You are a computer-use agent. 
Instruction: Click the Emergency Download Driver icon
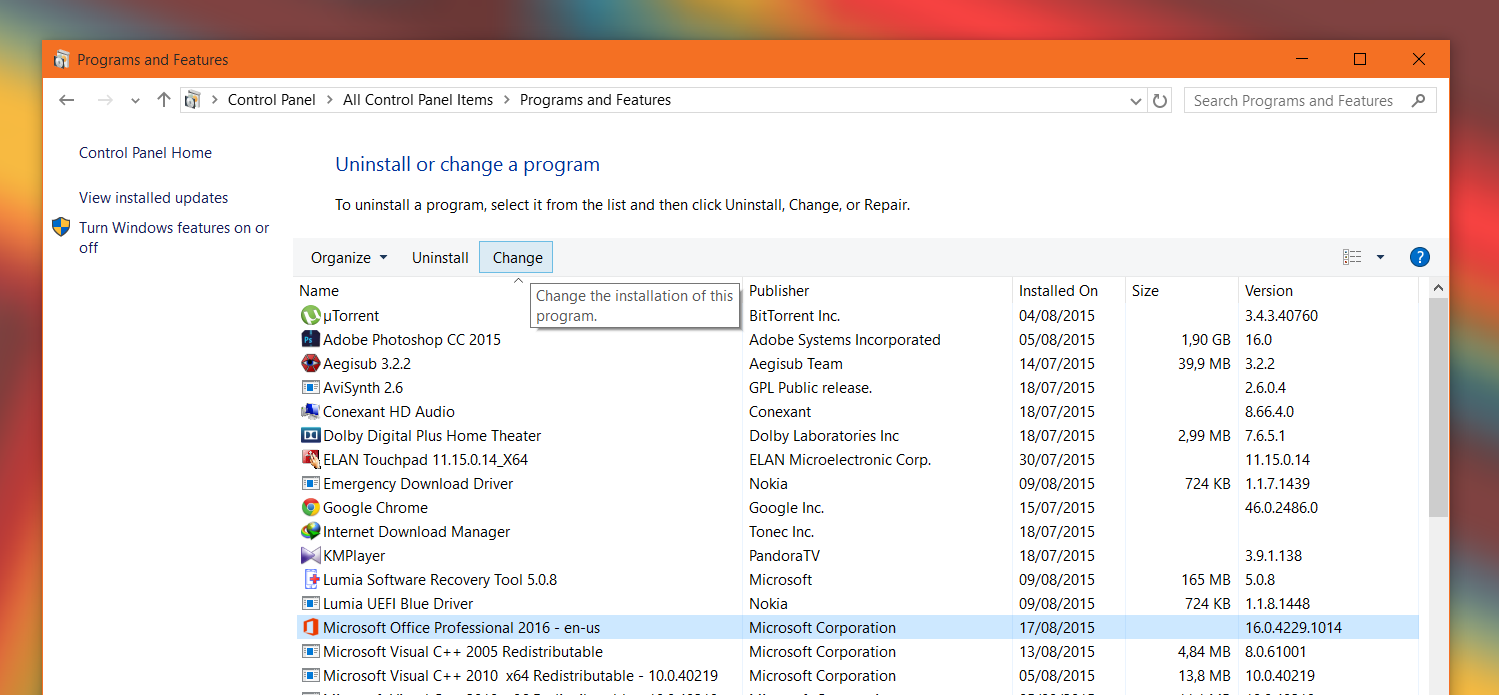[x=310, y=484]
